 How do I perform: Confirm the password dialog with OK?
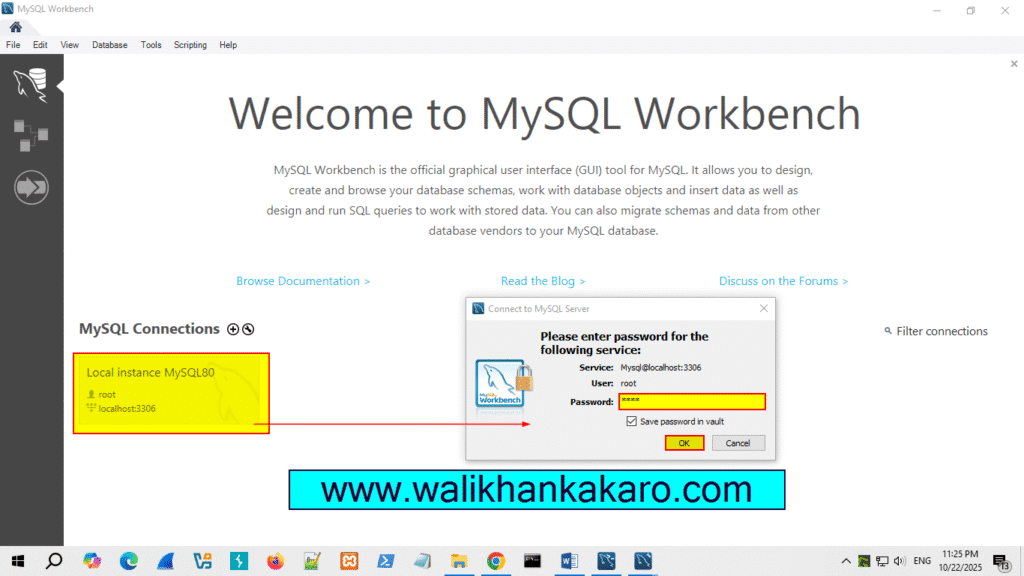pos(684,442)
